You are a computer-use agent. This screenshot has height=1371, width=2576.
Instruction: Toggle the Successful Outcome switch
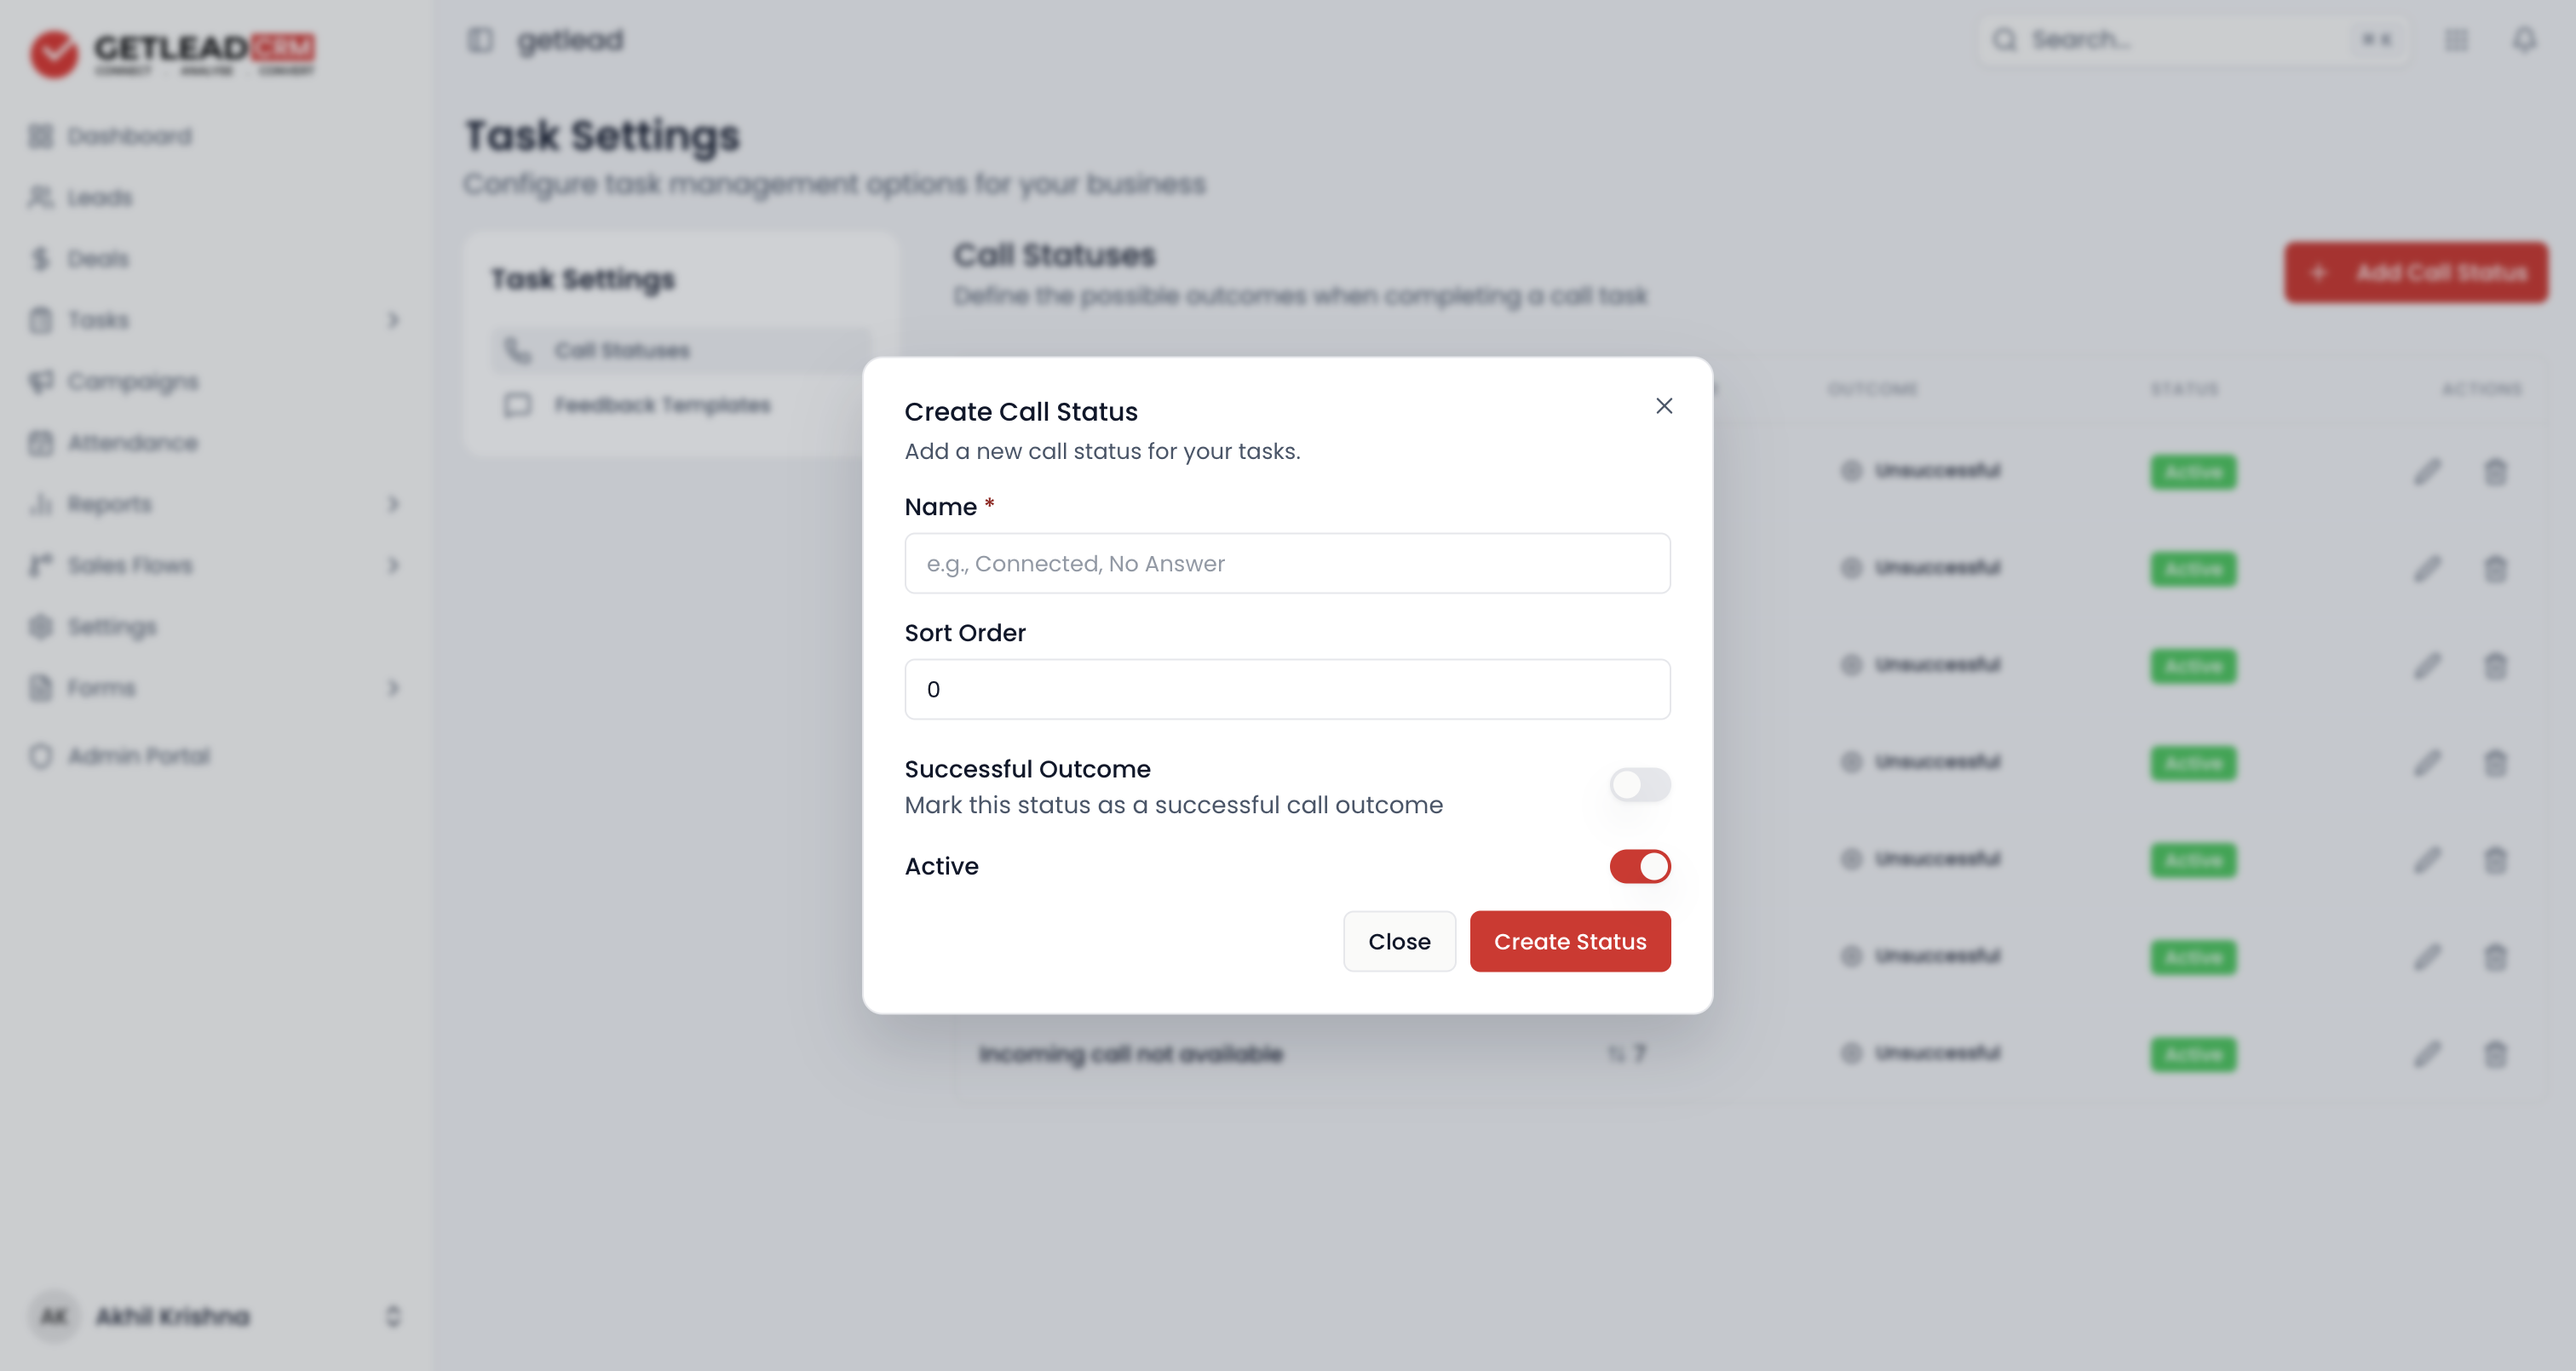pyautogui.click(x=1640, y=785)
